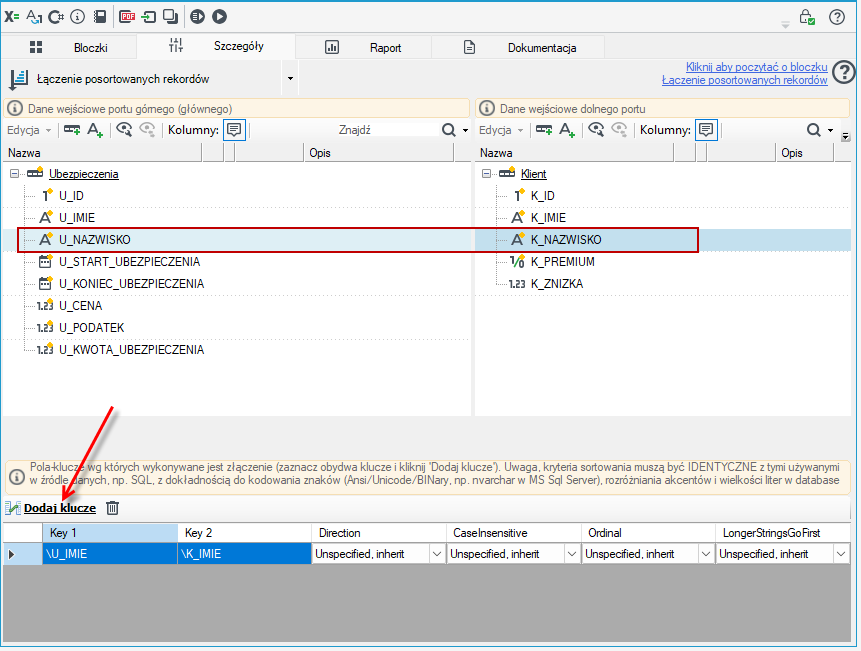861x651 pixels.
Task: Select the K_PREMIUM field
Action: pos(563,262)
